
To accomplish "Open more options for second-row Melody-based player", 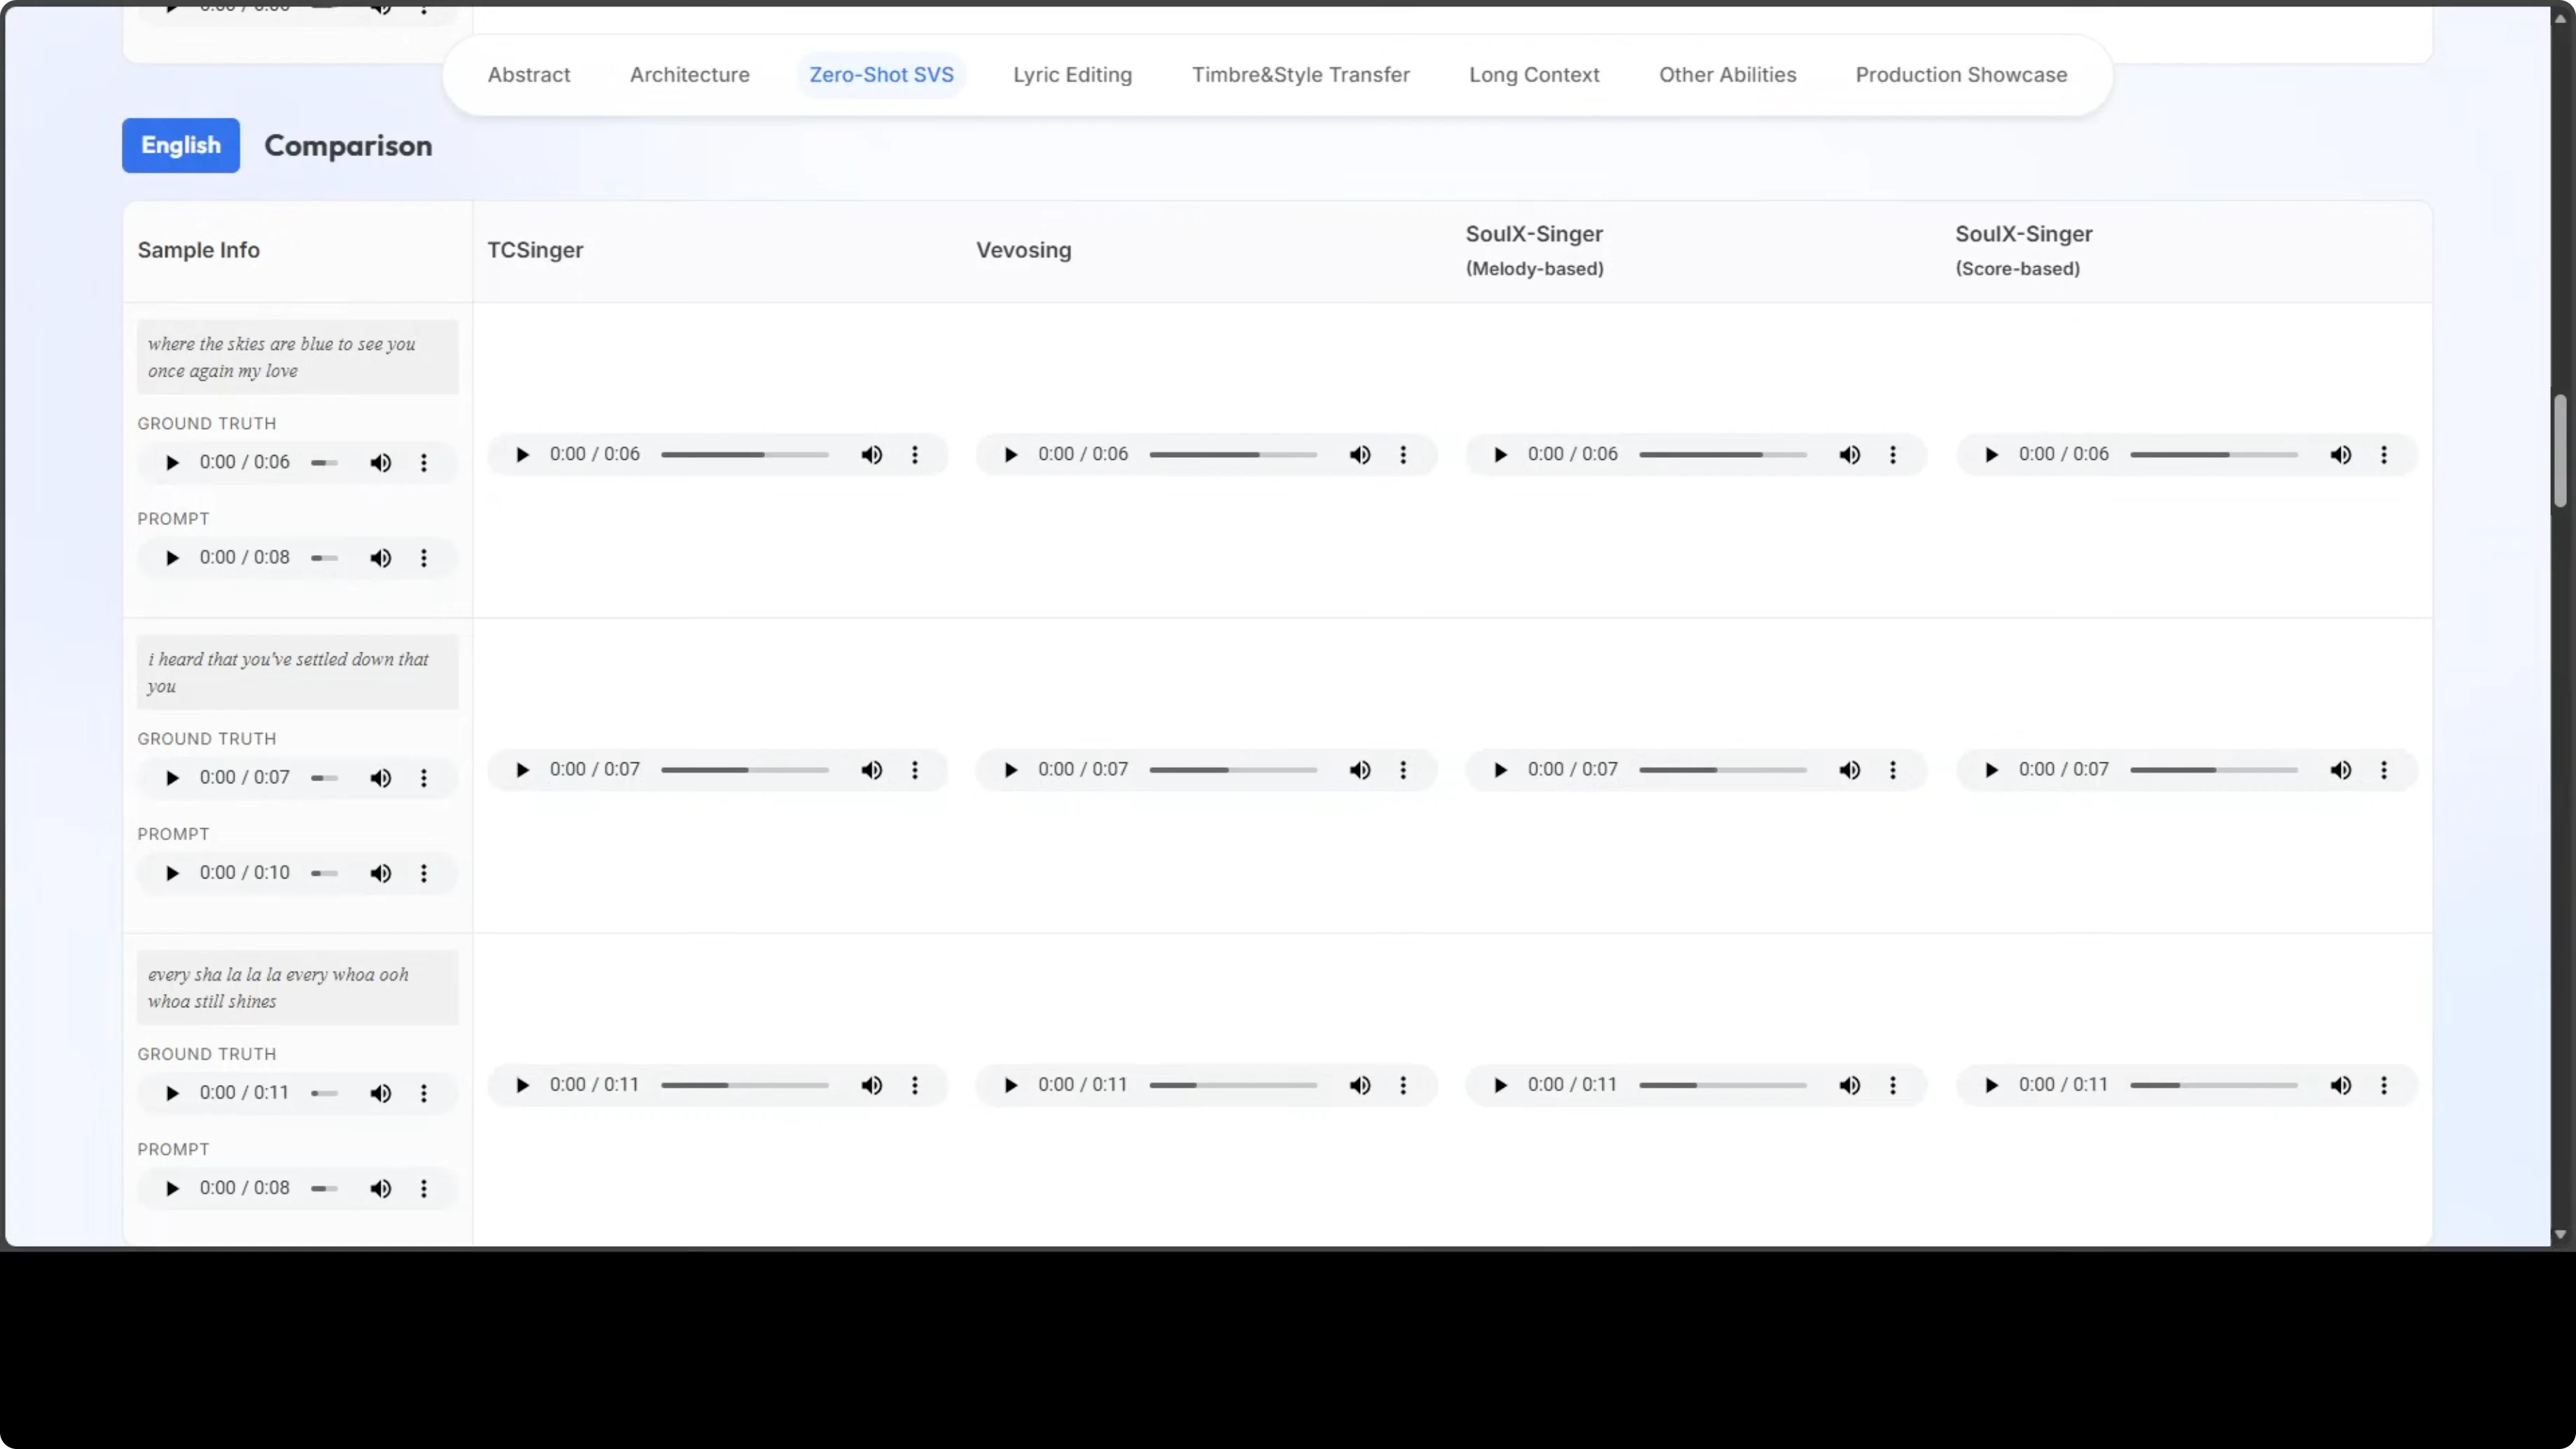I will point(1893,770).
